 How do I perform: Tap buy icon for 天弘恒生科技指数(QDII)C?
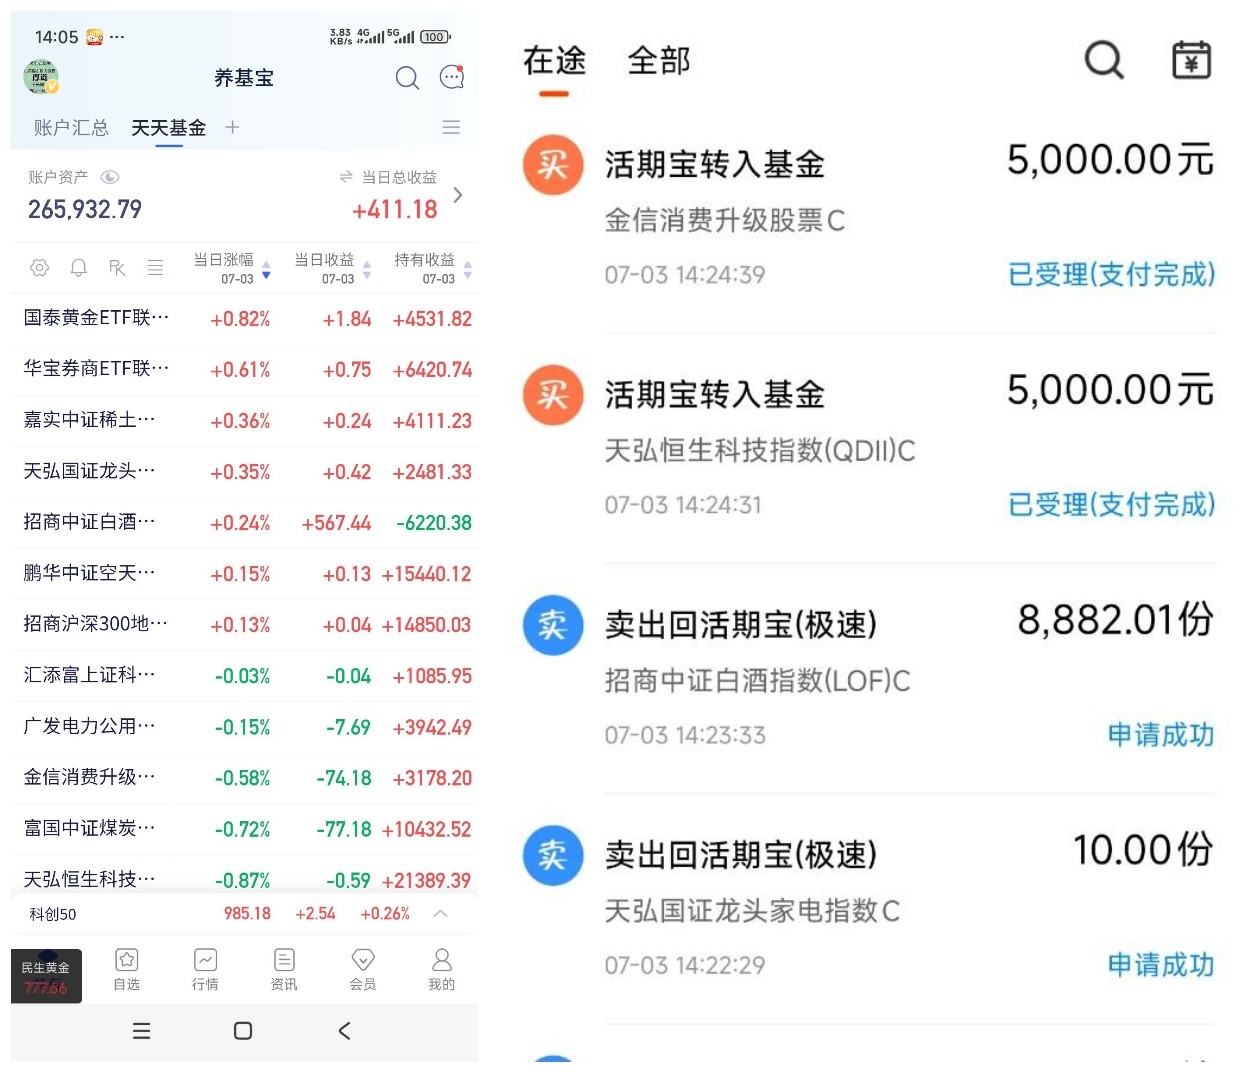(x=553, y=394)
